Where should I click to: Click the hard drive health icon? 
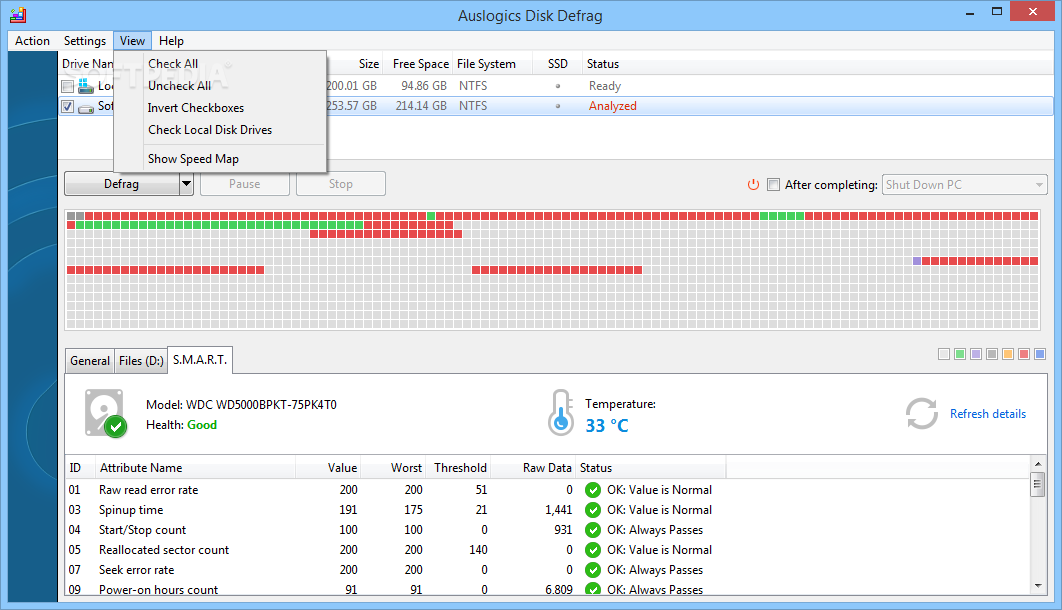coord(106,413)
